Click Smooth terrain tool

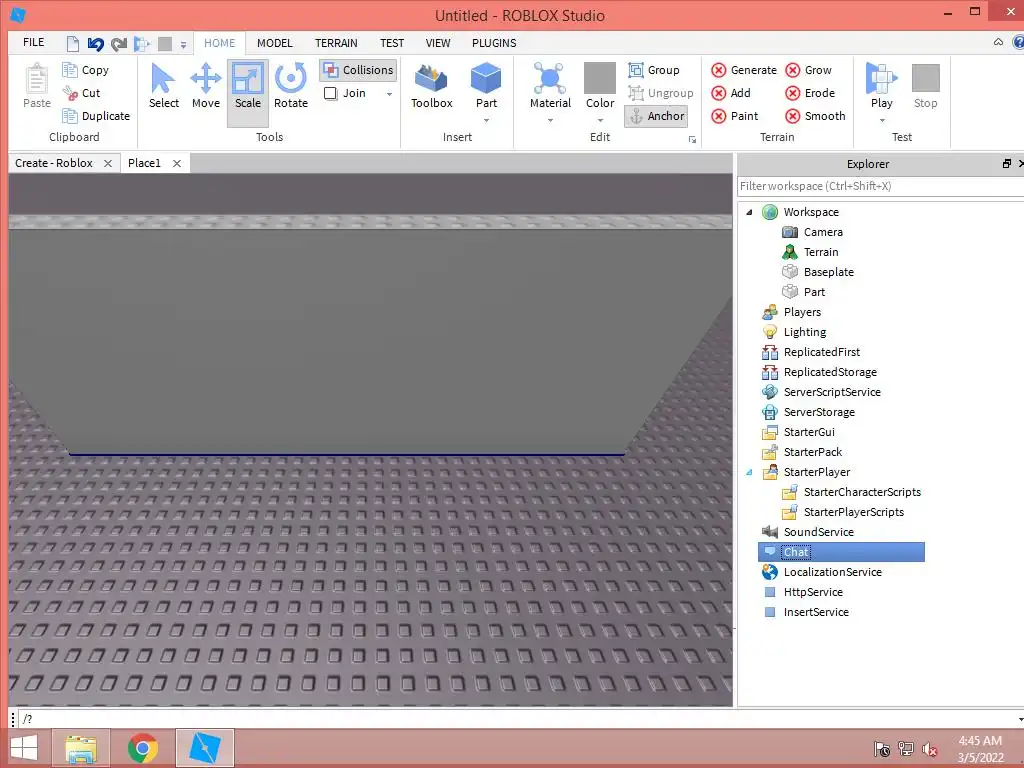click(815, 116)
